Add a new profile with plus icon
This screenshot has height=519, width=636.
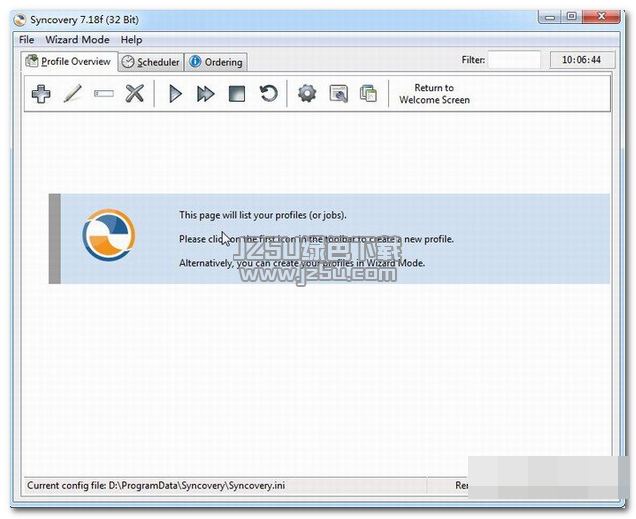(x=41, y=94)
